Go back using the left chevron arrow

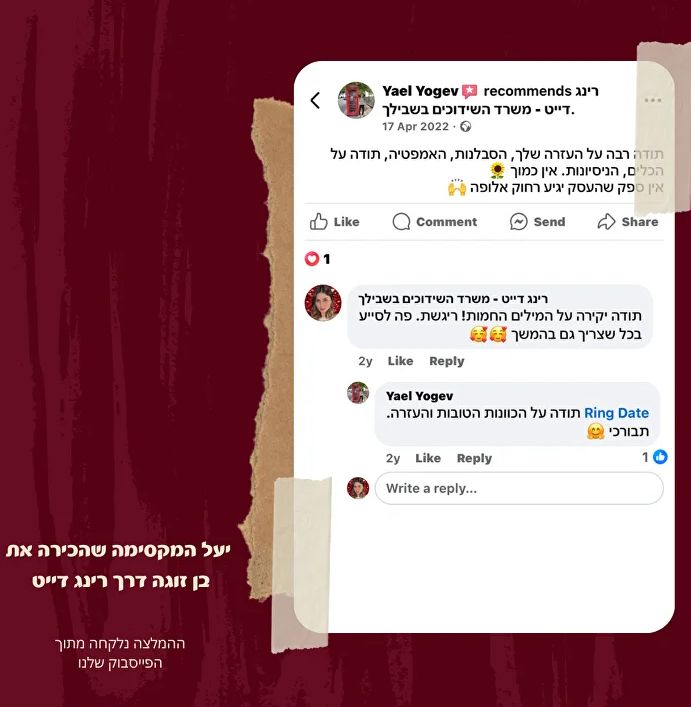[316, 100]
